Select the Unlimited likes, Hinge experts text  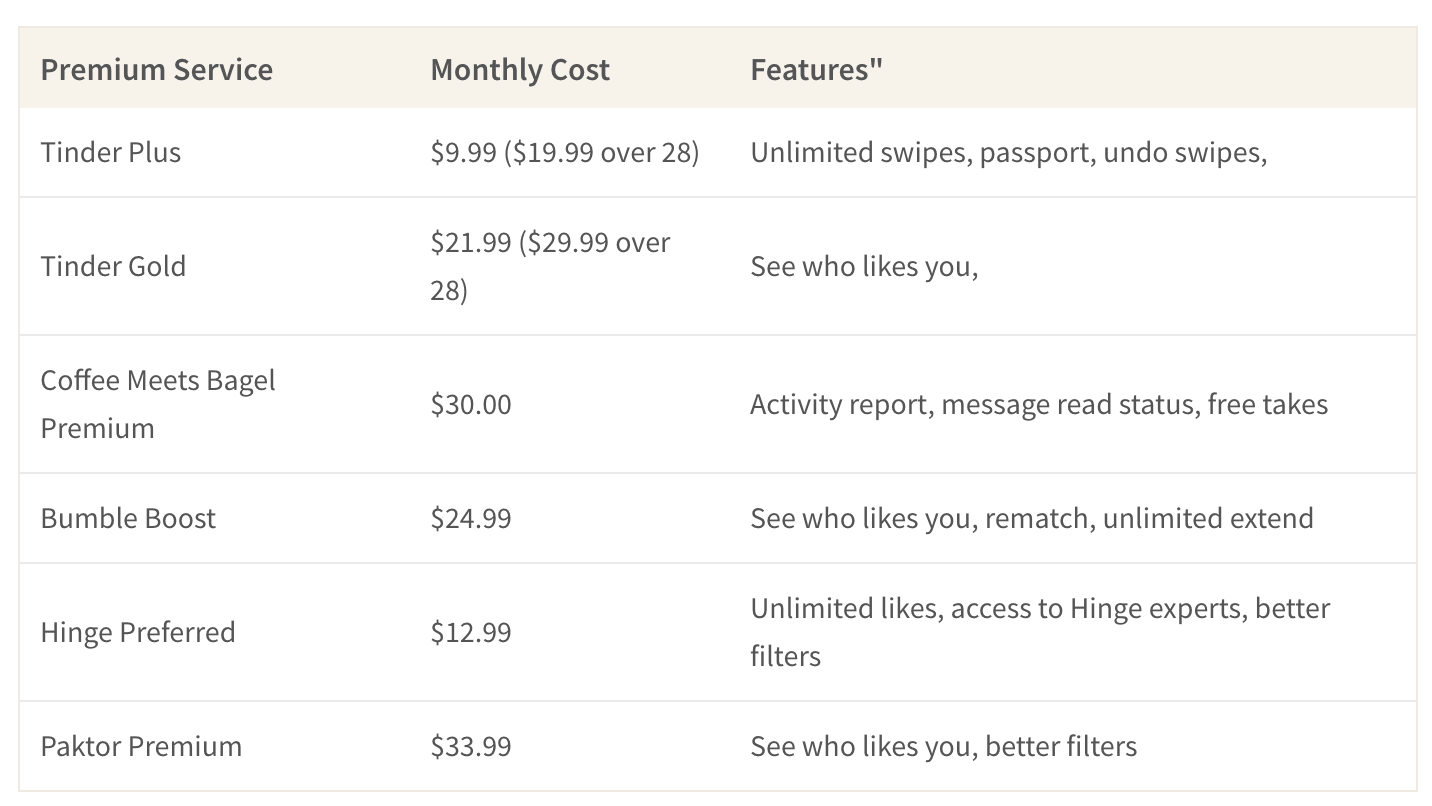tap(1040, 632)
